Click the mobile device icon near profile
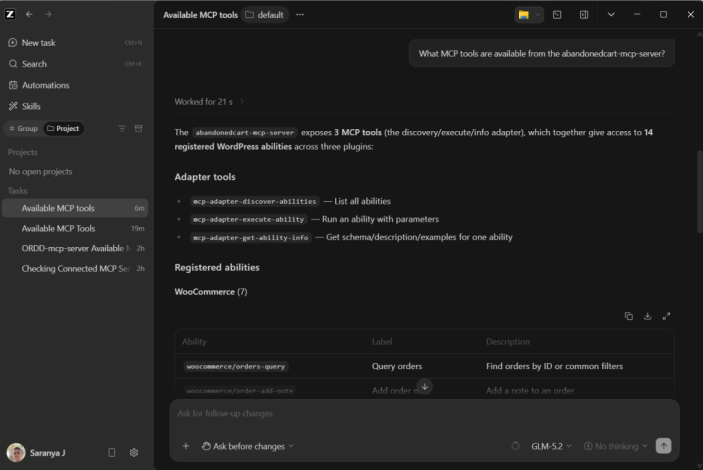Viewport: 703px width, 470px height. click(x=112, y=453)
